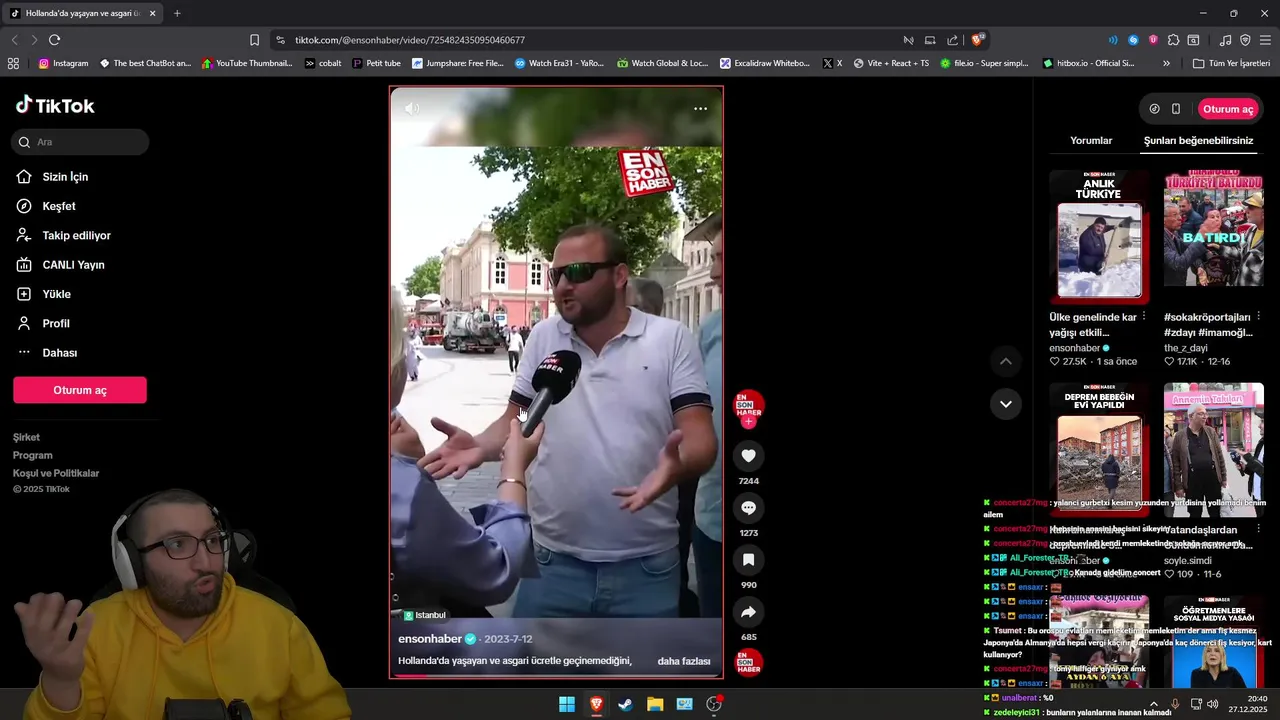Unmute the video volume icon
Image resolution: width=1280 pixels, height=720 pixels.
coord(412,108)
